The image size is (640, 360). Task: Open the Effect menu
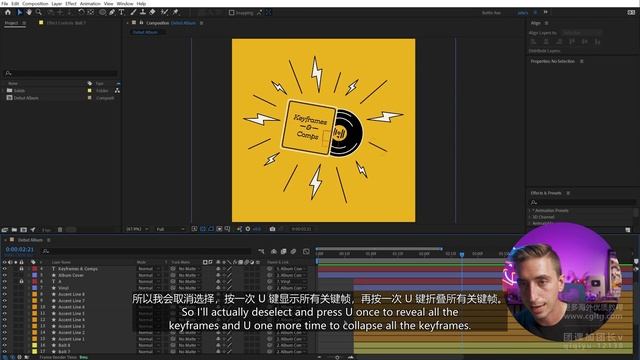(71, 3)
